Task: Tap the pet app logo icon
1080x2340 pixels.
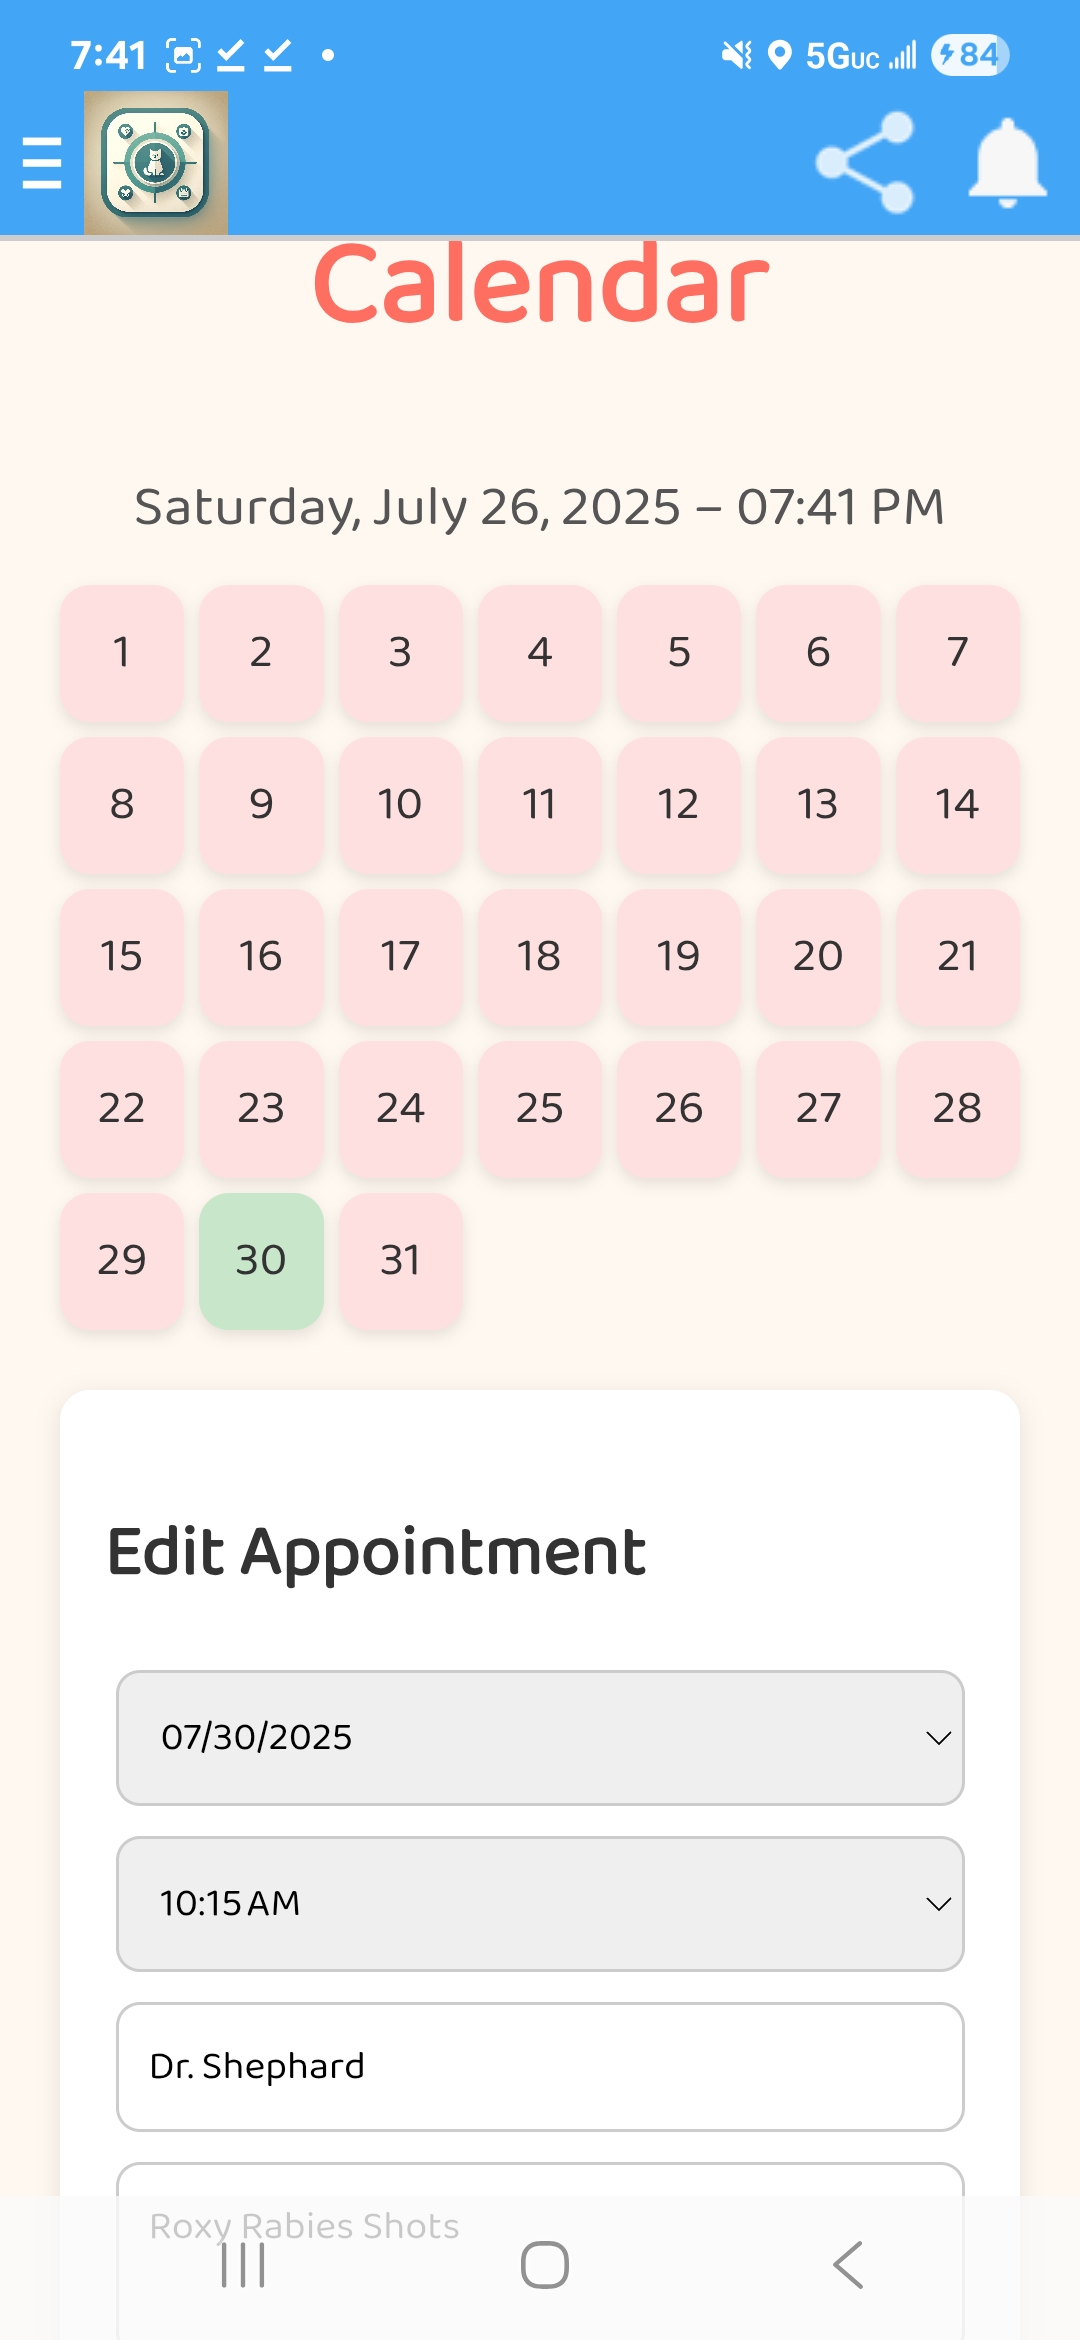Action: tap(156, 163)
